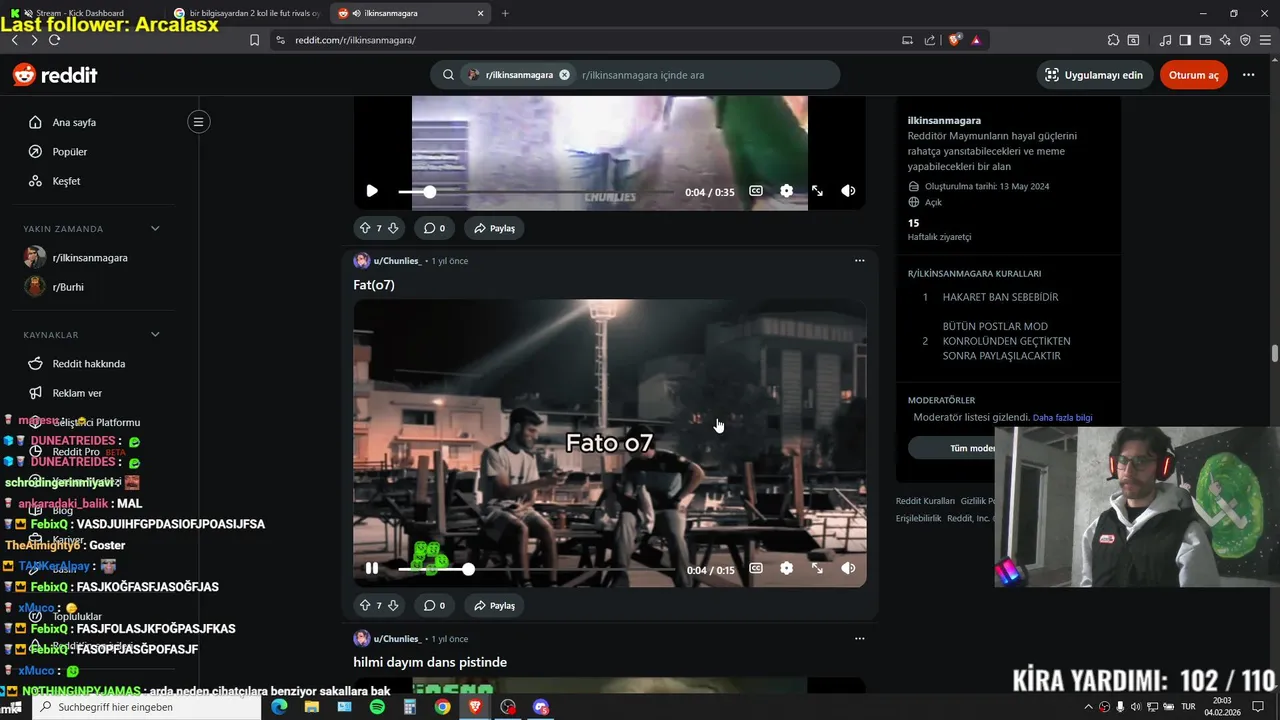Mute the Fat(o7) video
This screenshot has width=1280, height=720.
click(848, 568)
